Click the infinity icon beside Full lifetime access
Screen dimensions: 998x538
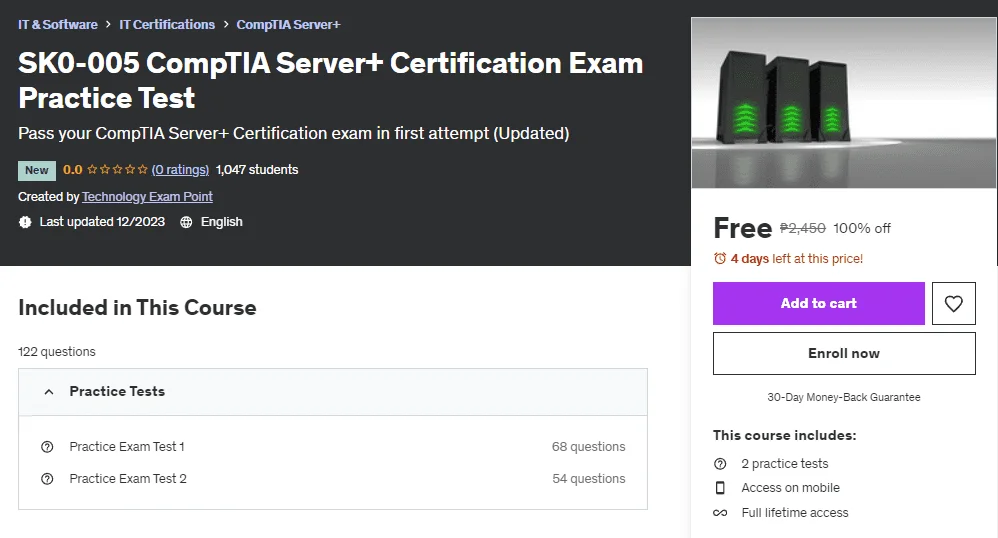click(x=720, y=513)
